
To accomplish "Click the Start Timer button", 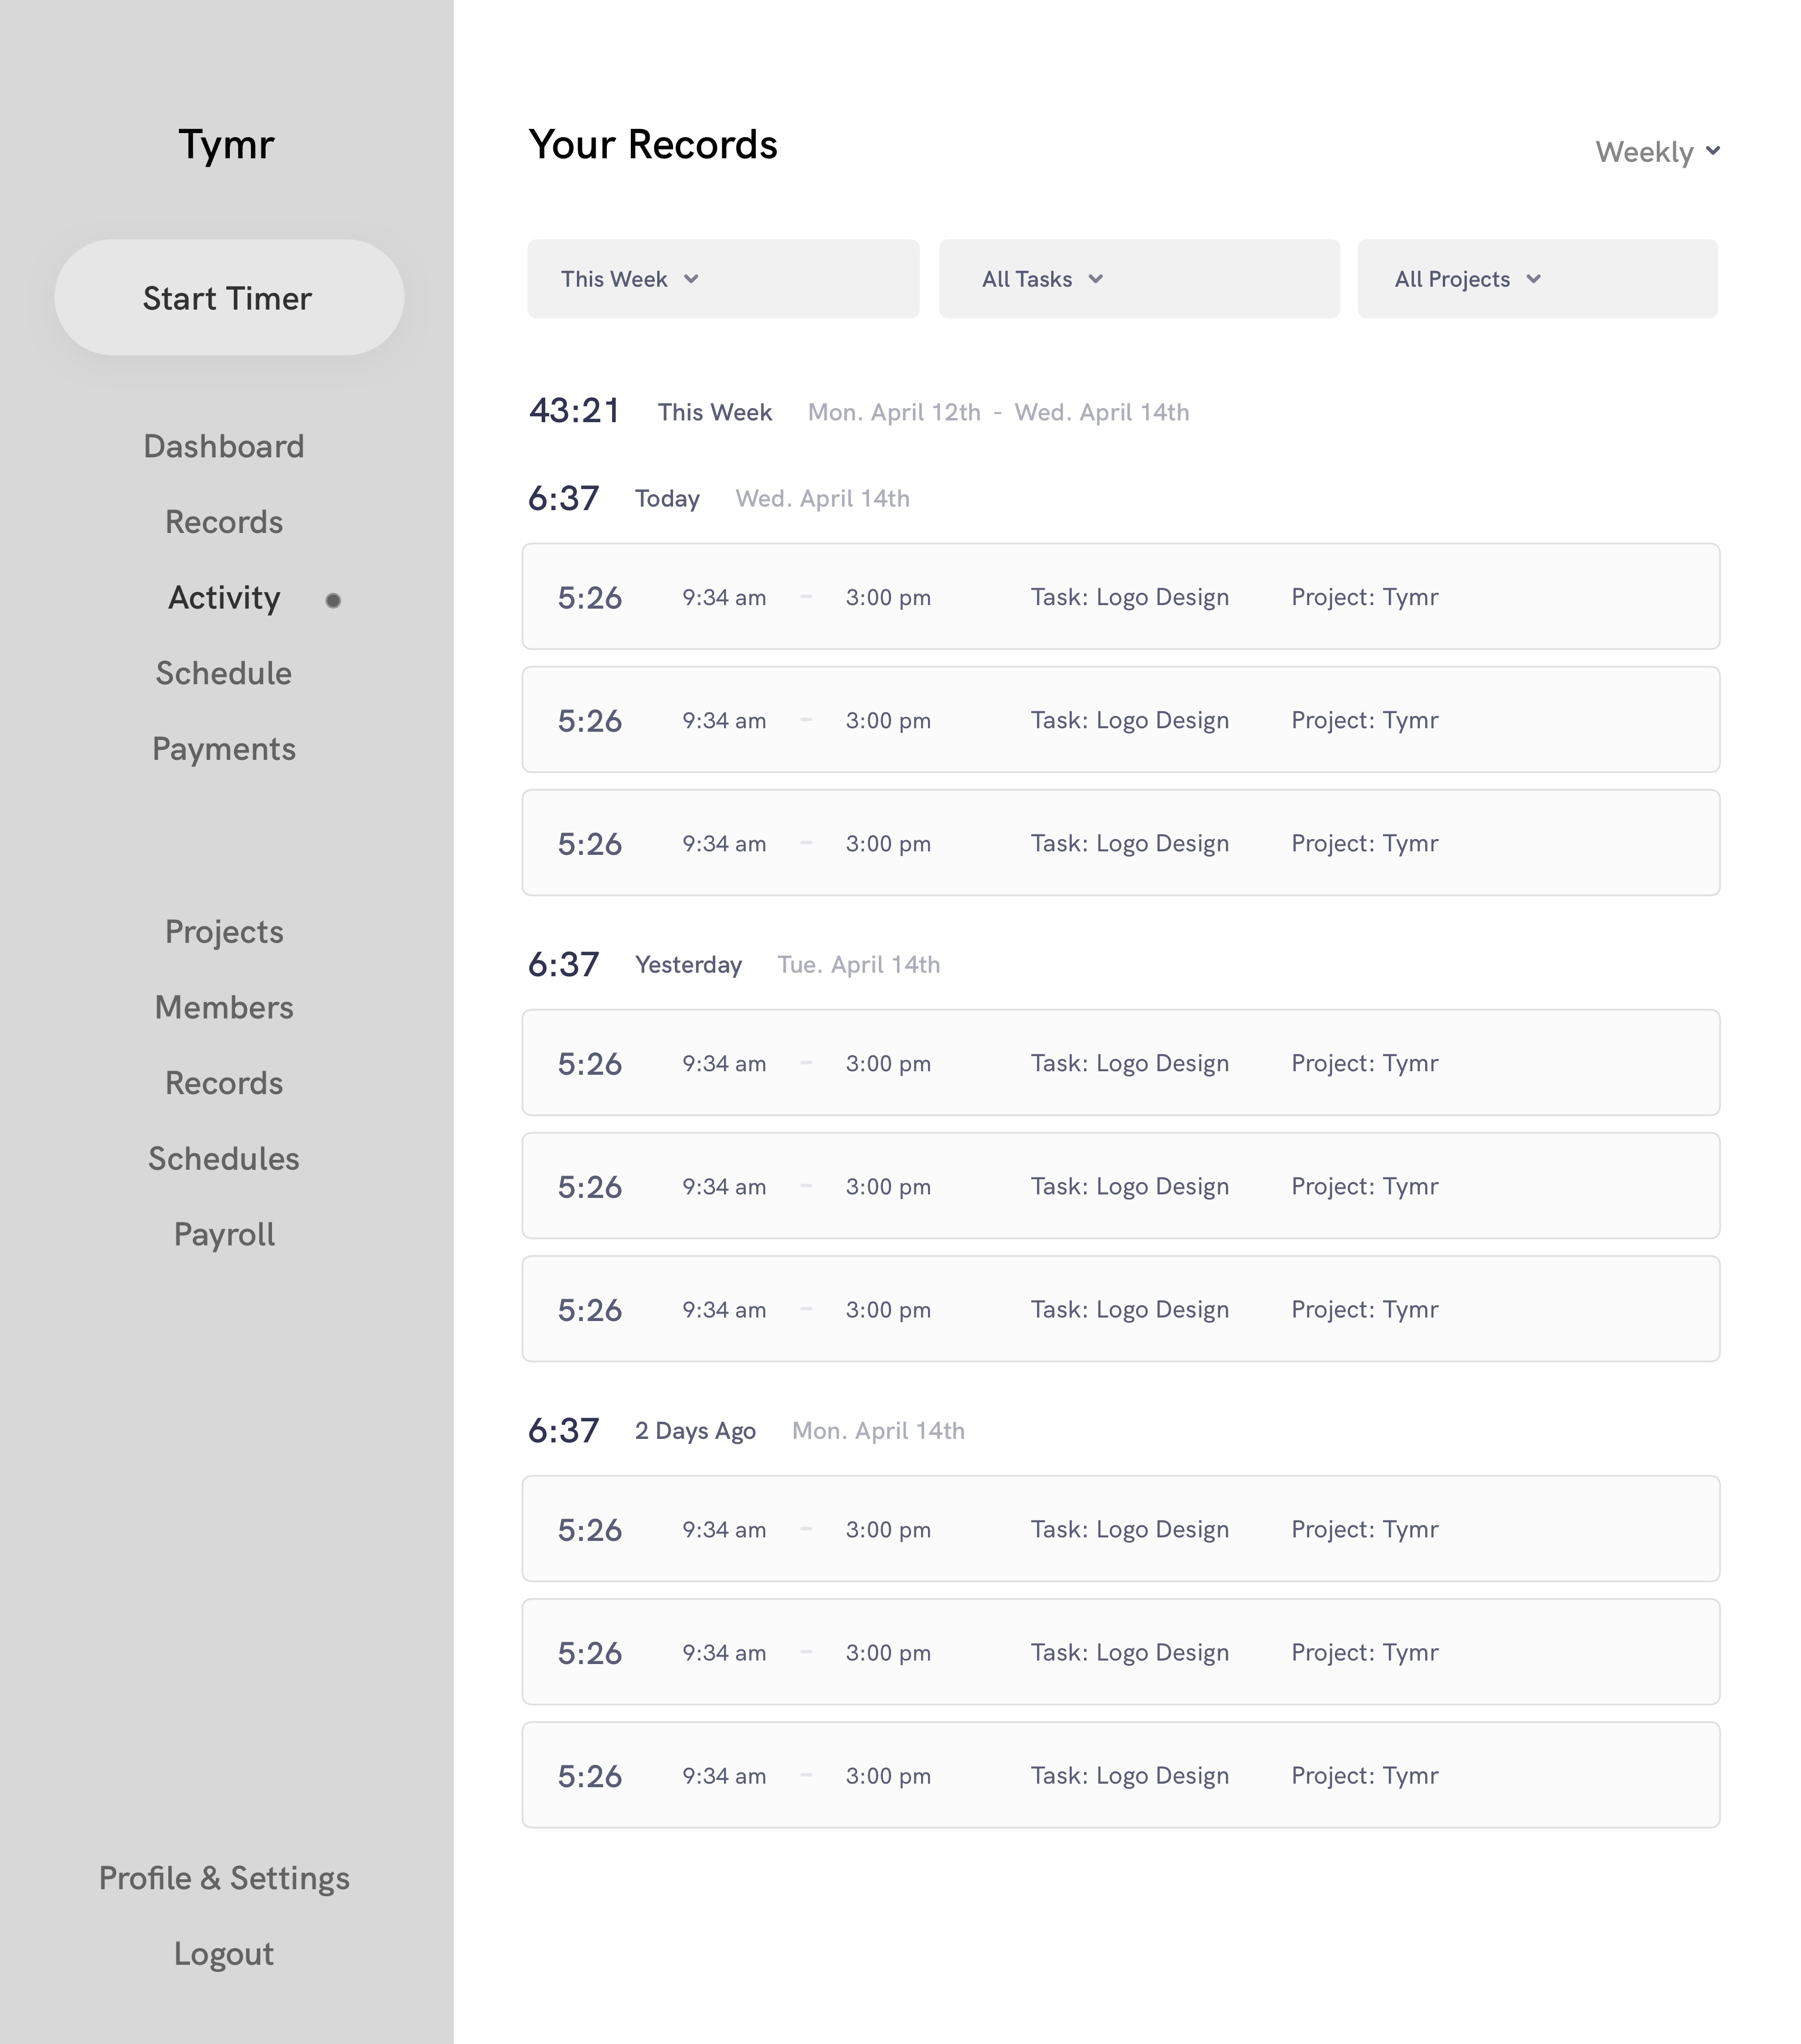I will pyautogui.click(x=229, y=297).
